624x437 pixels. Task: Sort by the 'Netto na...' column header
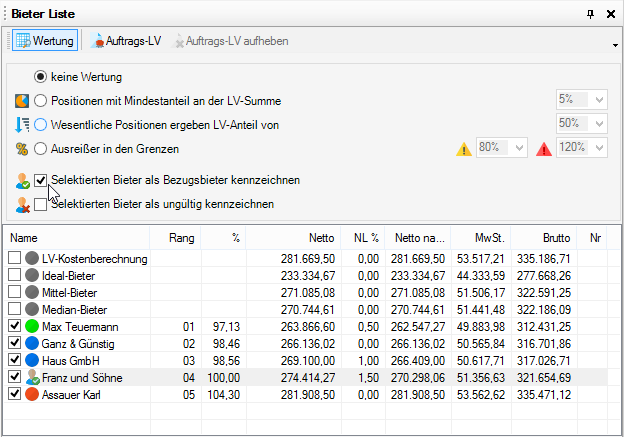418,238
